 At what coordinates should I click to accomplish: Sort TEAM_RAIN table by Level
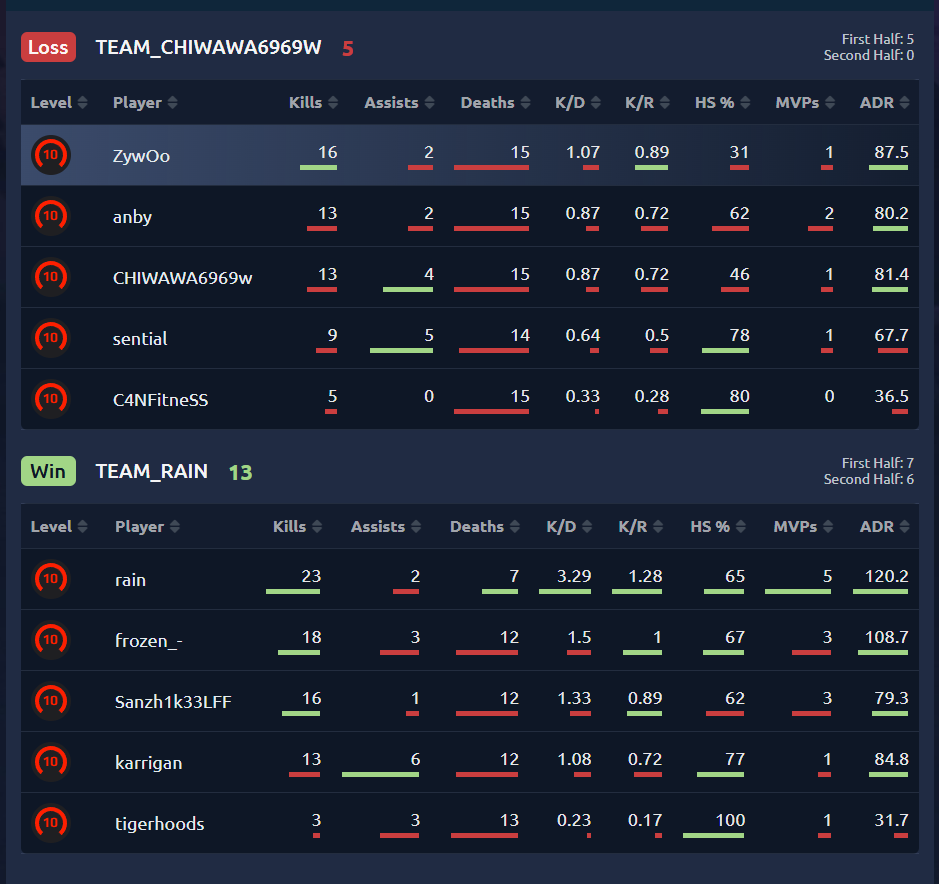(x=59, y=526)
